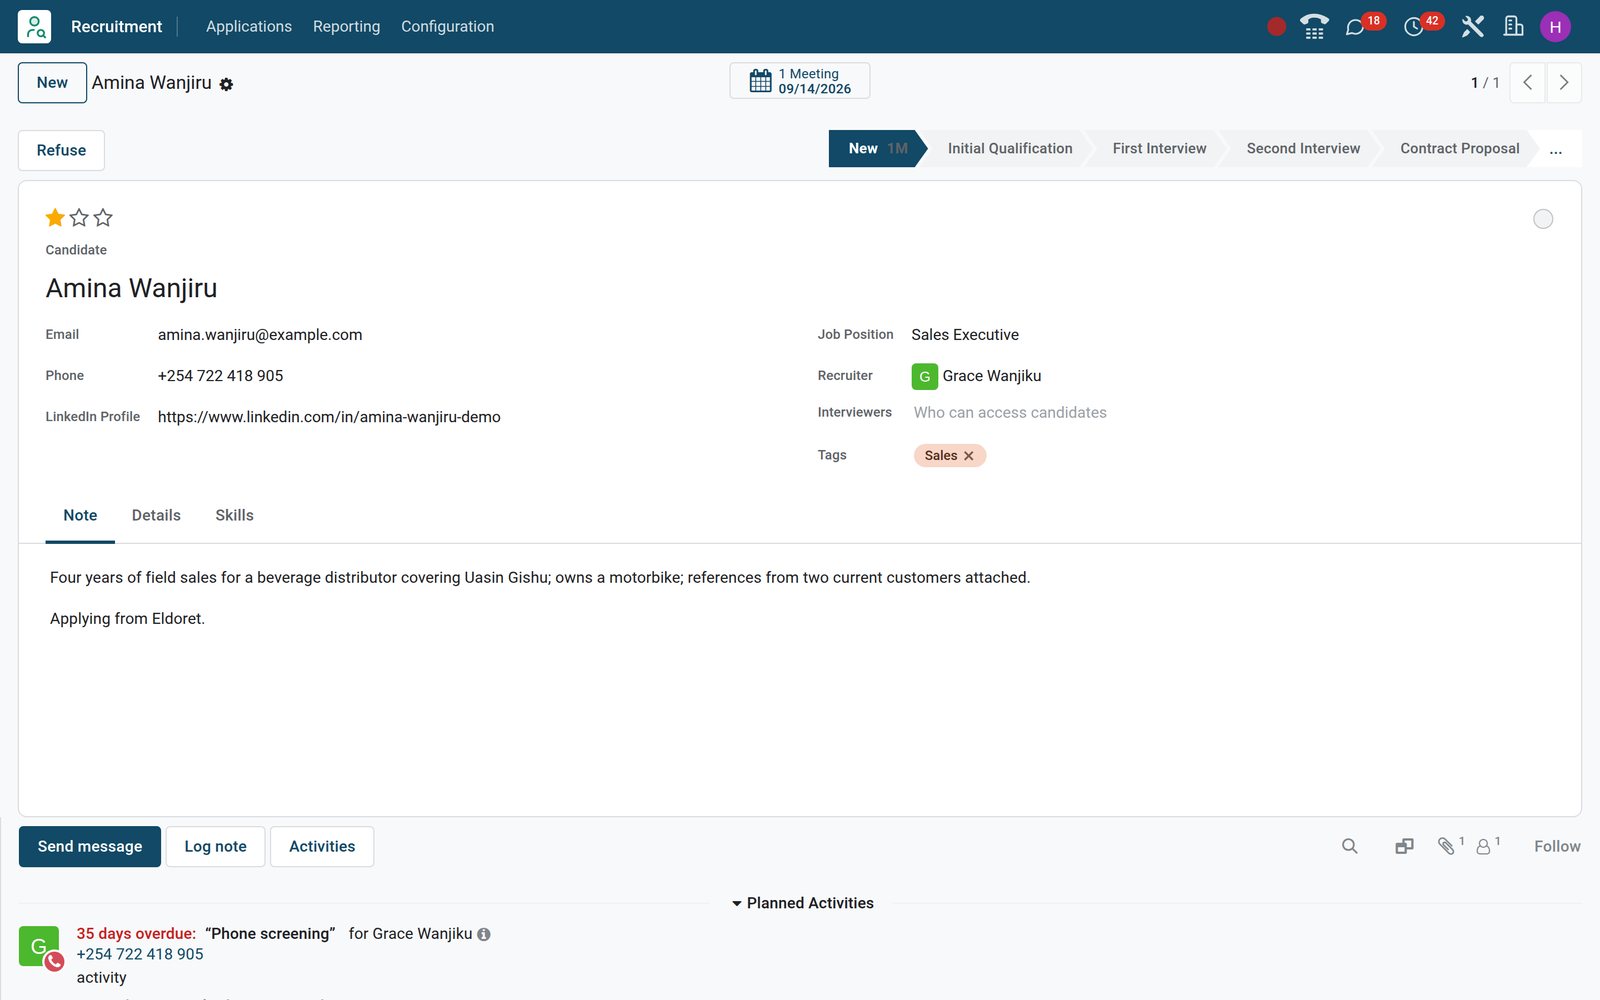Open the Applications menu

(249, 27)
